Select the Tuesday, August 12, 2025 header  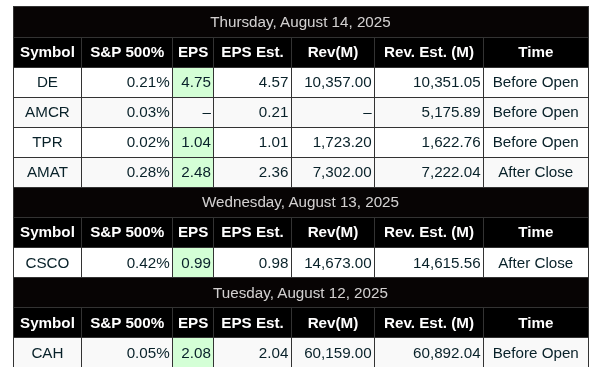301,293
